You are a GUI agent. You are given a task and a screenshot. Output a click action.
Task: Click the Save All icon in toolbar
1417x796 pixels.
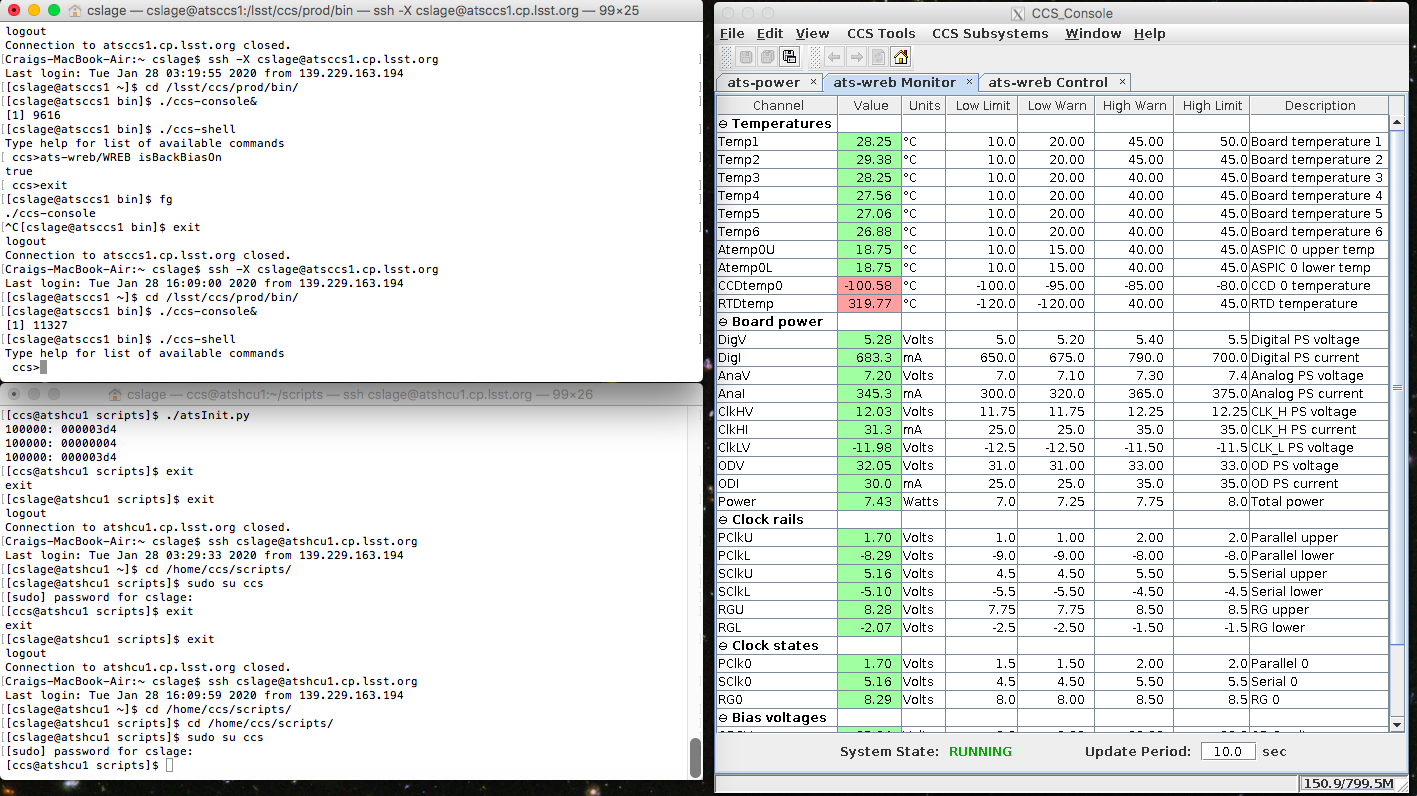pyautogui.click(x=767, y=57)
